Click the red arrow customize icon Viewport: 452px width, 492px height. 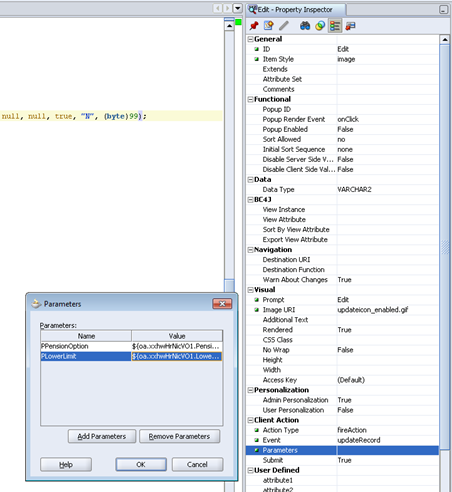point(350,26)
